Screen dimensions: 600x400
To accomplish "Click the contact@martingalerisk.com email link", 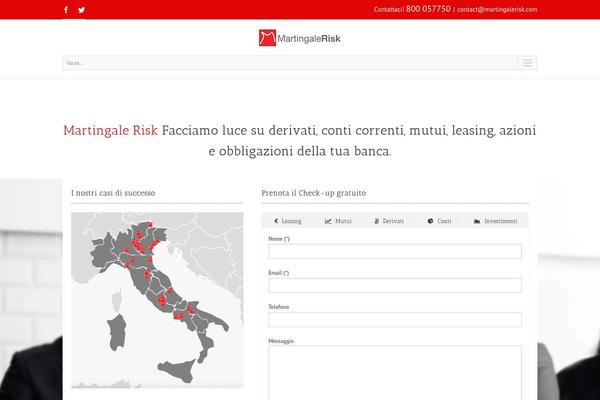I will [497, 10].
